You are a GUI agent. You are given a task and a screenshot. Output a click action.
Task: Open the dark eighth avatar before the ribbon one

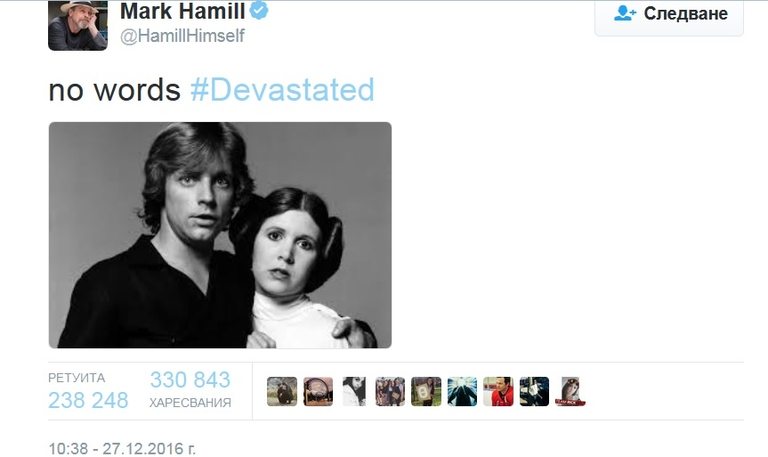534,391
